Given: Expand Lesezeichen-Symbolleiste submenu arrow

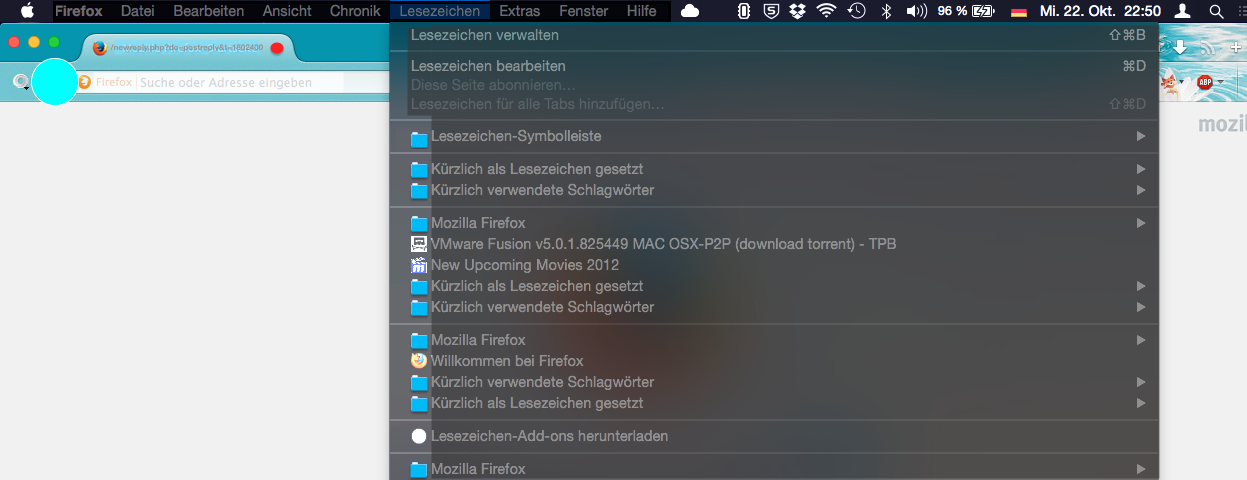Looking at the screenshot, I should 1141,136.
